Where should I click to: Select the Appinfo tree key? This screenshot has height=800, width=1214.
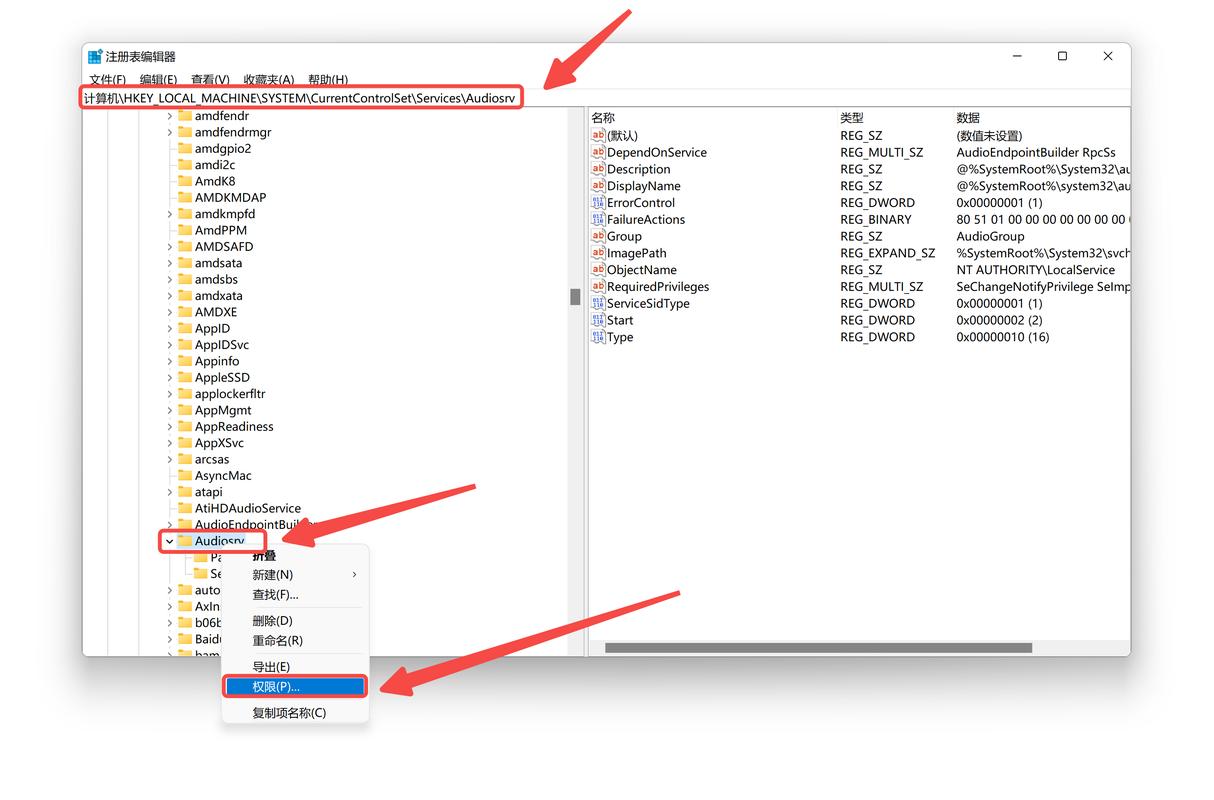[217, 361]
